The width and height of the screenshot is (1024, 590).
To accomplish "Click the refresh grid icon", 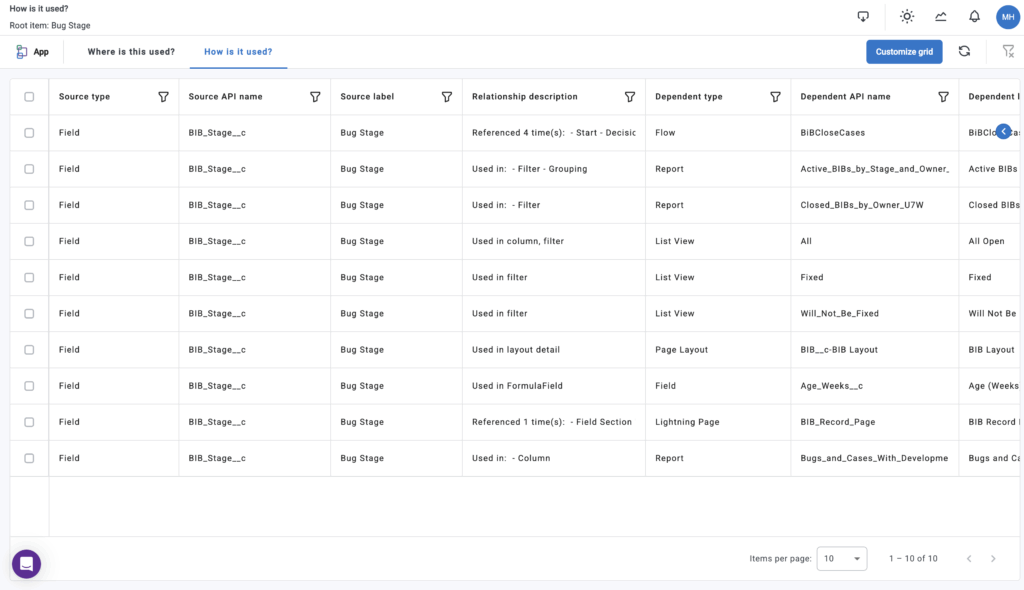I will click(x=964, y=52).
